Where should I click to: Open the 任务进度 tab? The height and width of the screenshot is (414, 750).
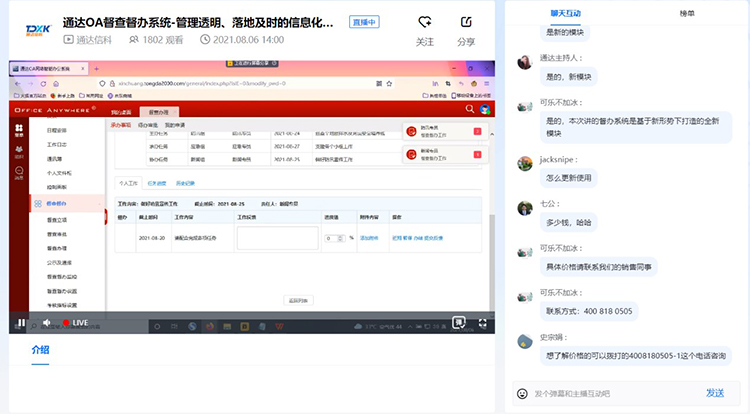(157, 184)
